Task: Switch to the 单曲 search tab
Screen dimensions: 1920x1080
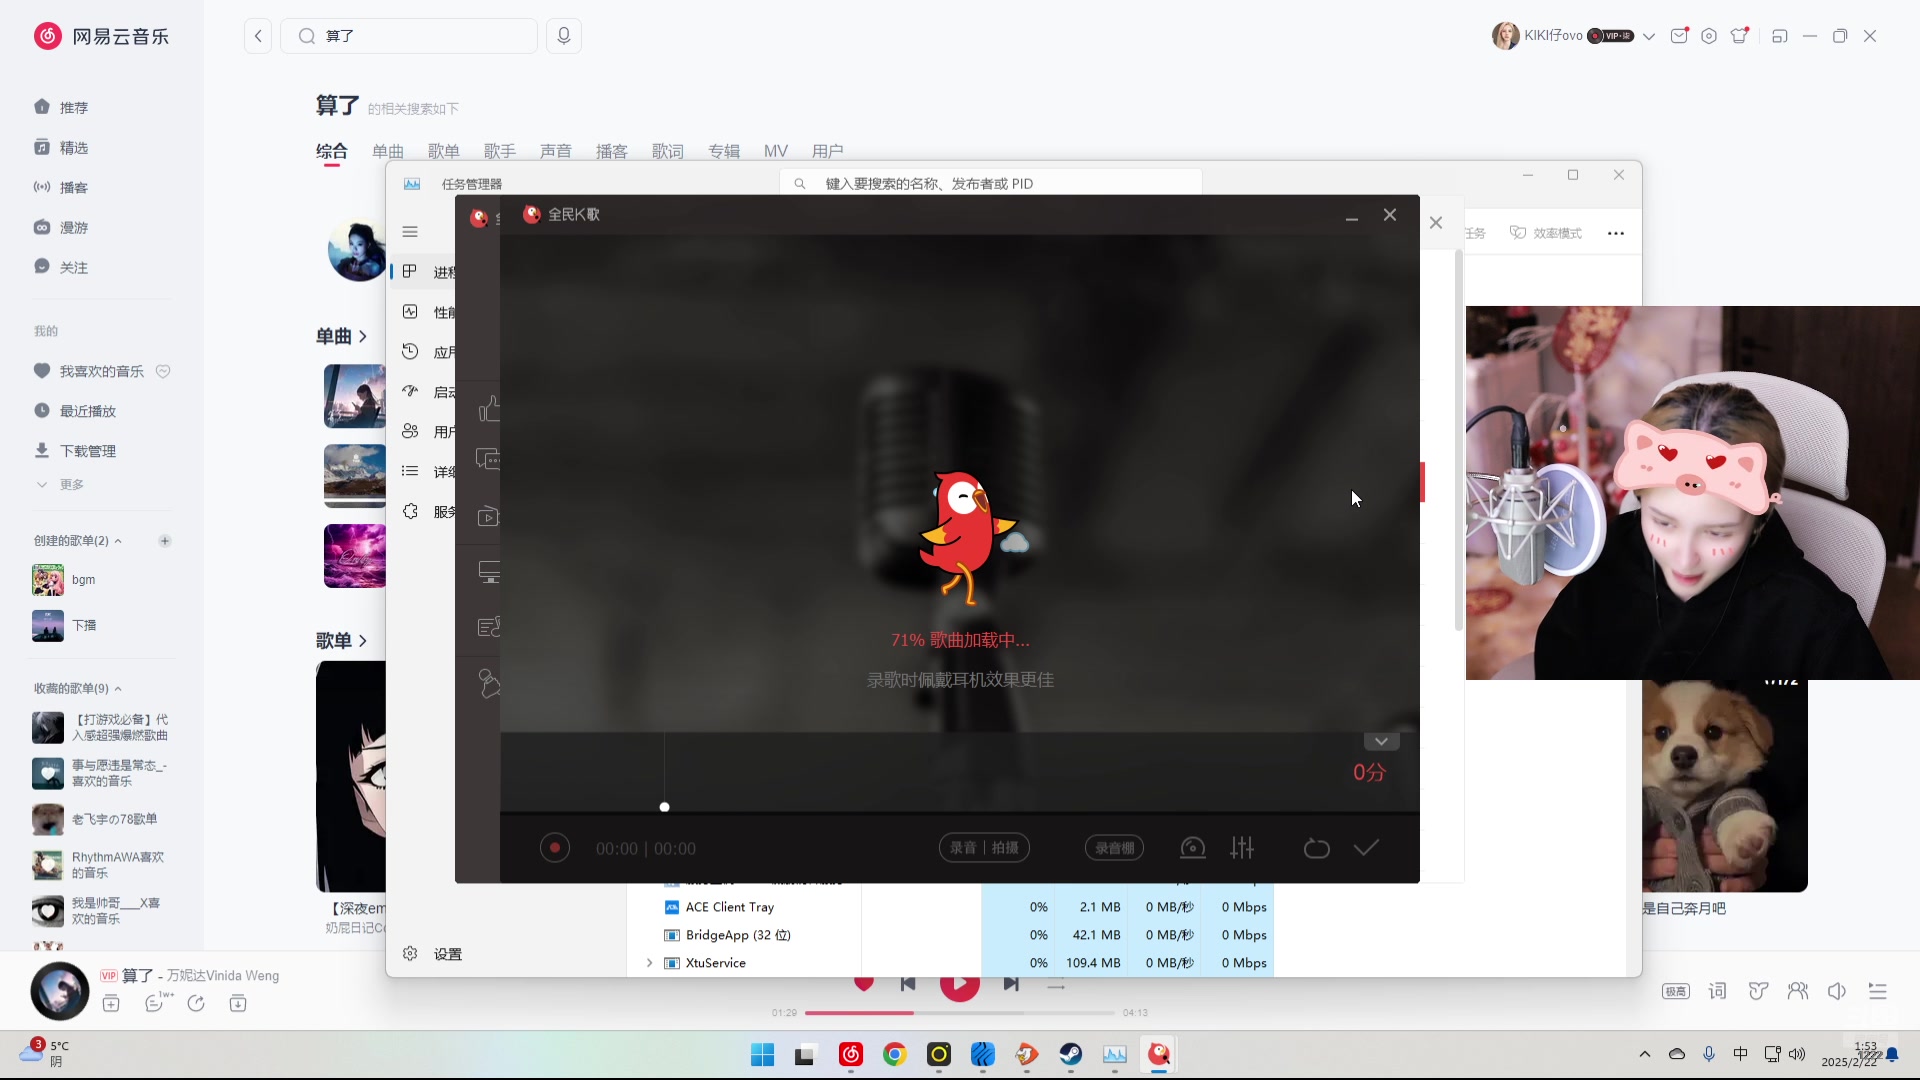Action: pyautogui.click(x=388, y=151)
